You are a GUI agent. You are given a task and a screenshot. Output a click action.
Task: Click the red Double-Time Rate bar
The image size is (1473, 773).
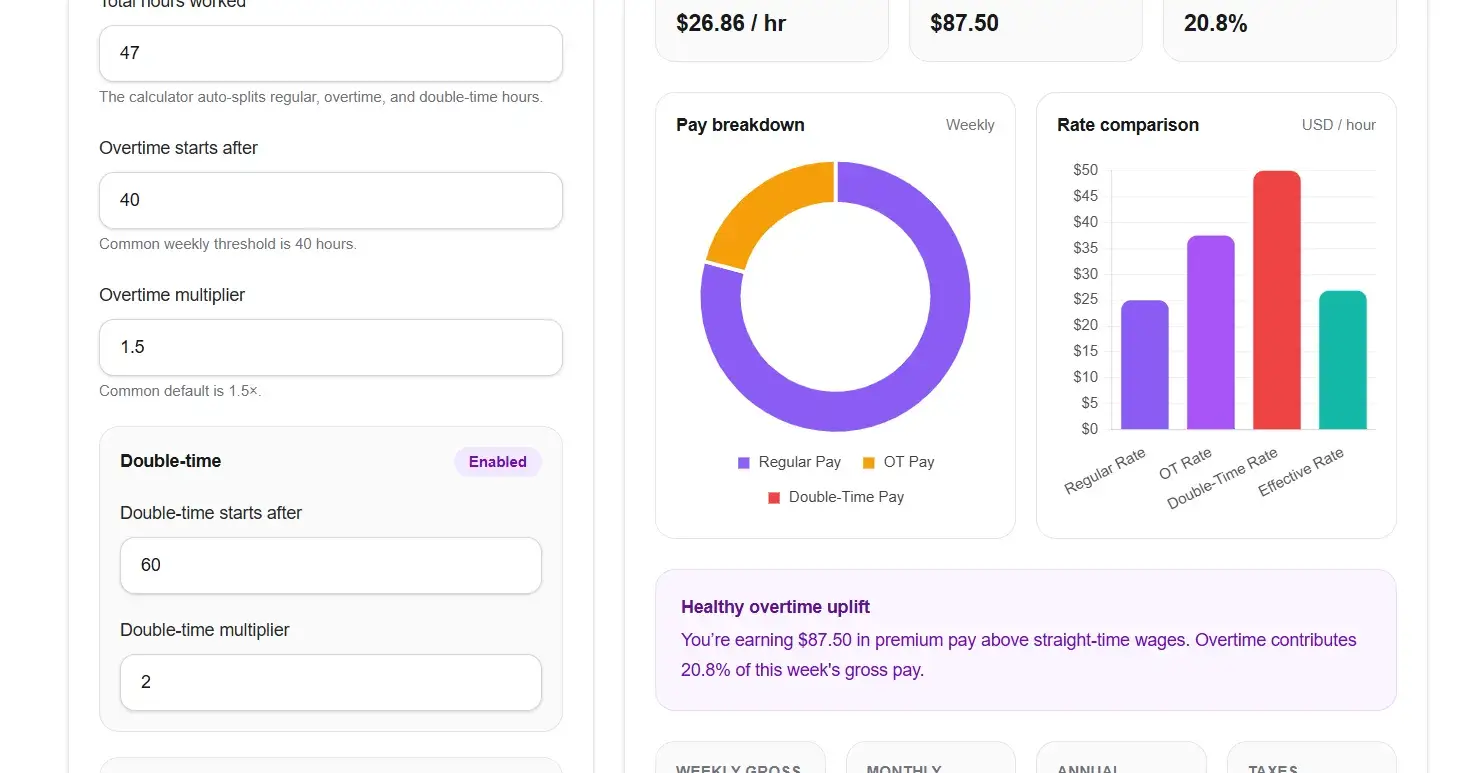click(1276, 300)
